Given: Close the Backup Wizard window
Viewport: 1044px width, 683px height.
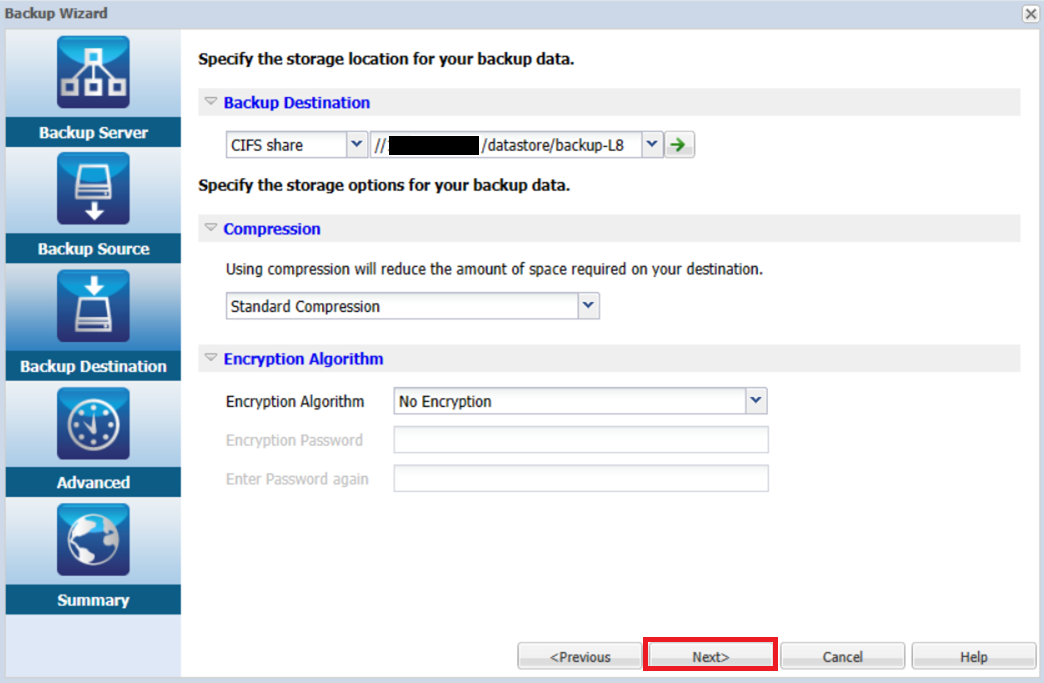Looking at the screenshot, I should coord(1031,13).
